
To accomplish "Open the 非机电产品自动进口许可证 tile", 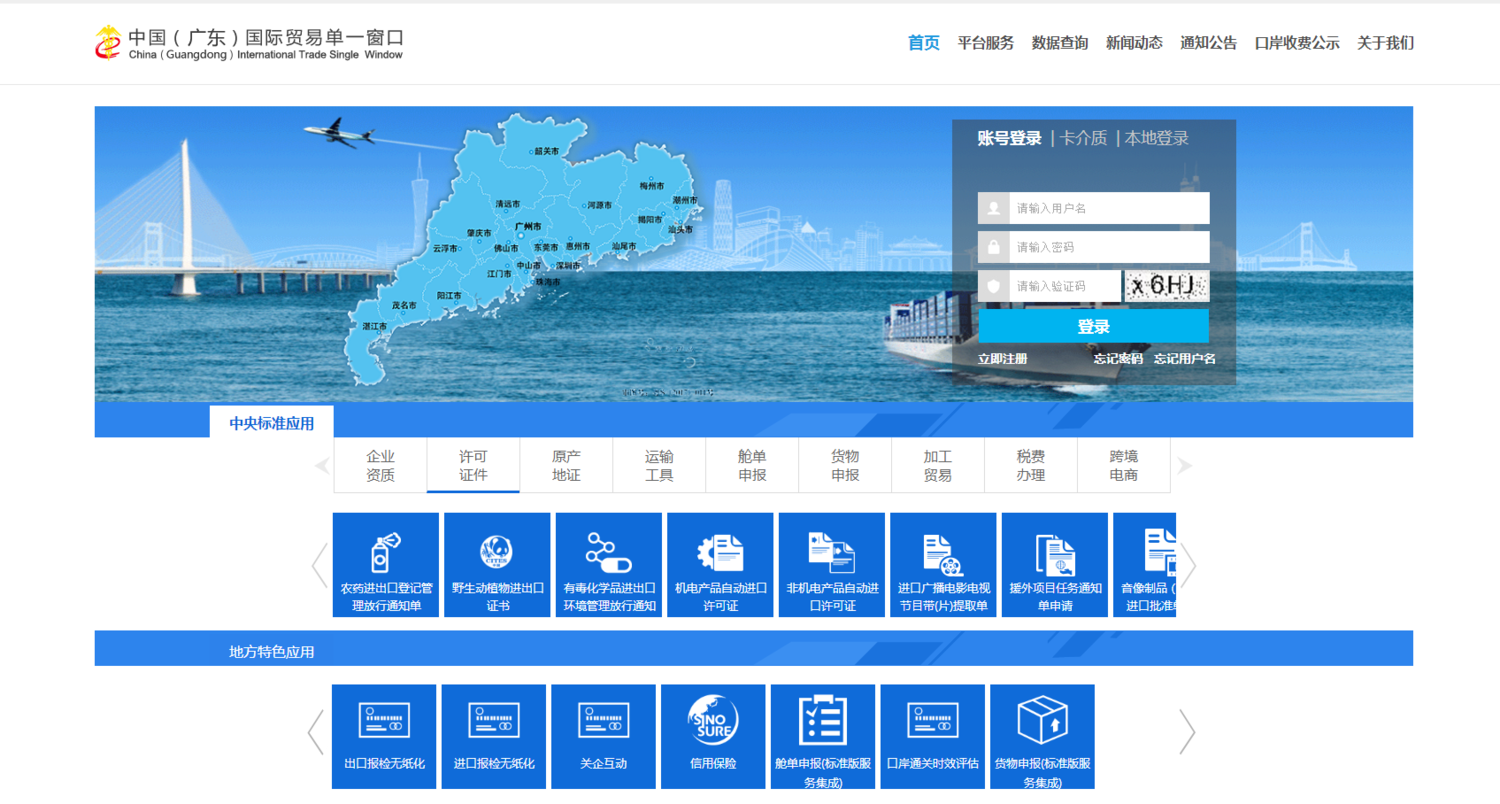I will 832,565.
